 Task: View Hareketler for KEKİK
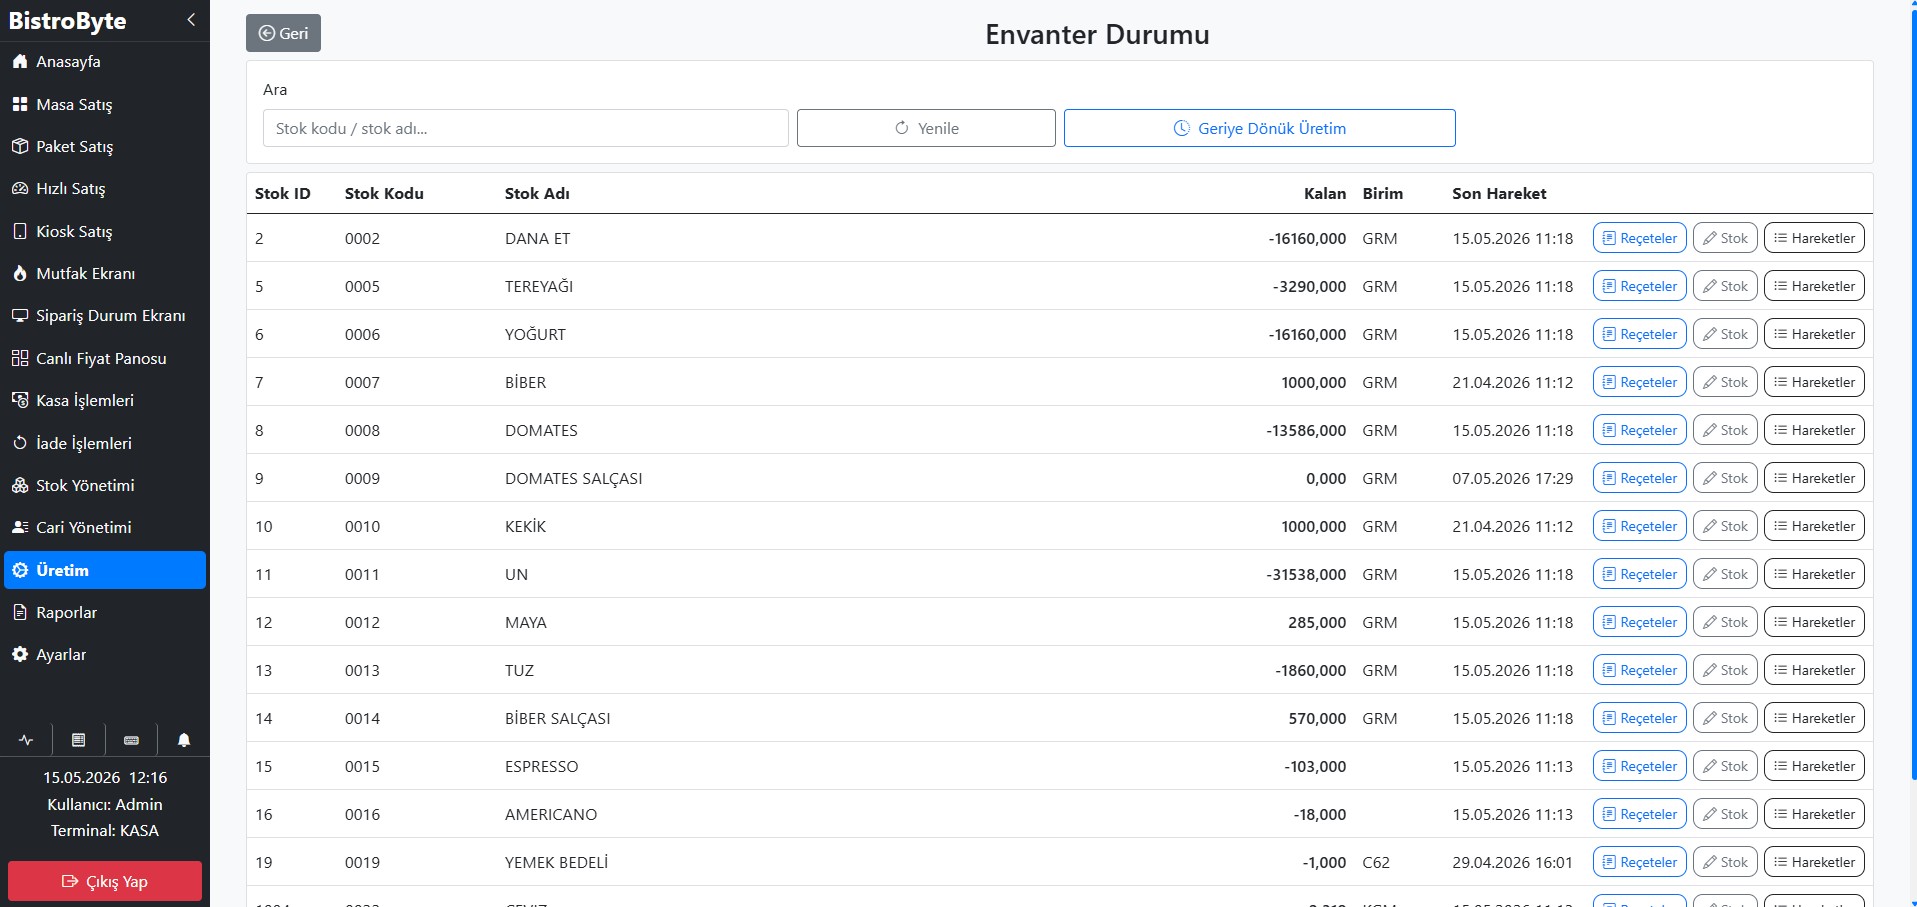[1814, 526]
